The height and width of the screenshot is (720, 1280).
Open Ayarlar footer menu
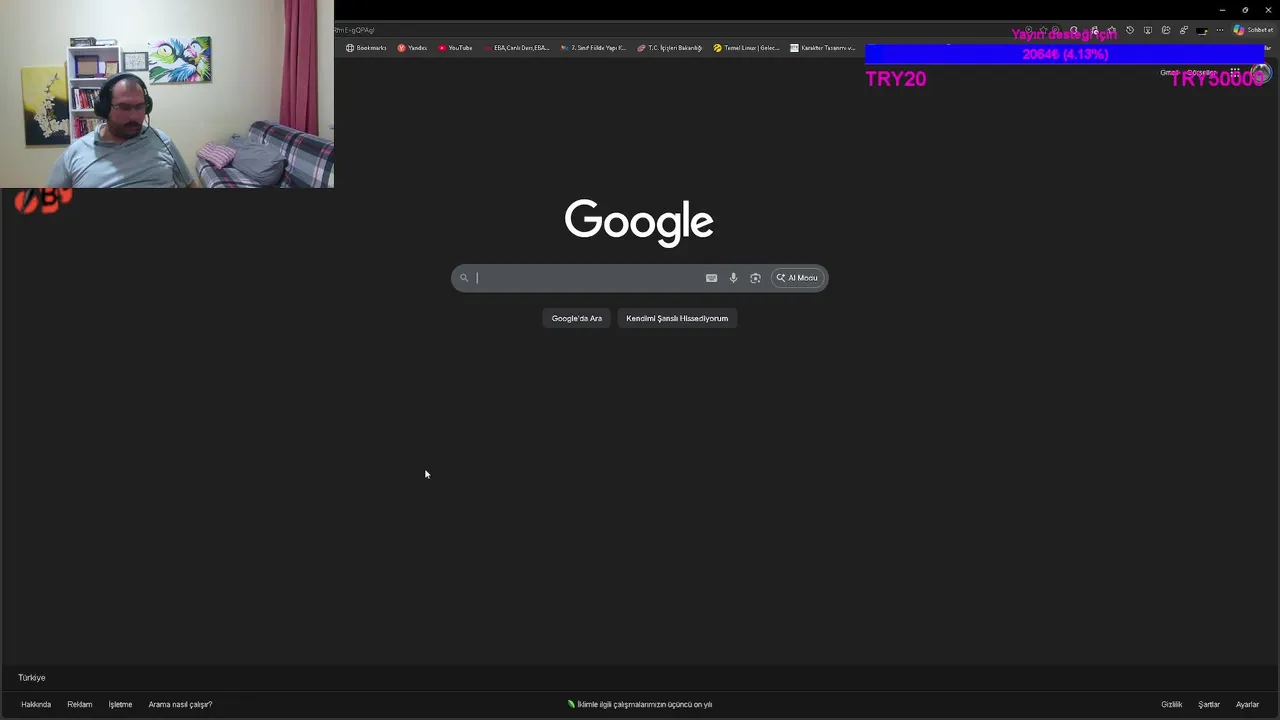(1247, 704)
